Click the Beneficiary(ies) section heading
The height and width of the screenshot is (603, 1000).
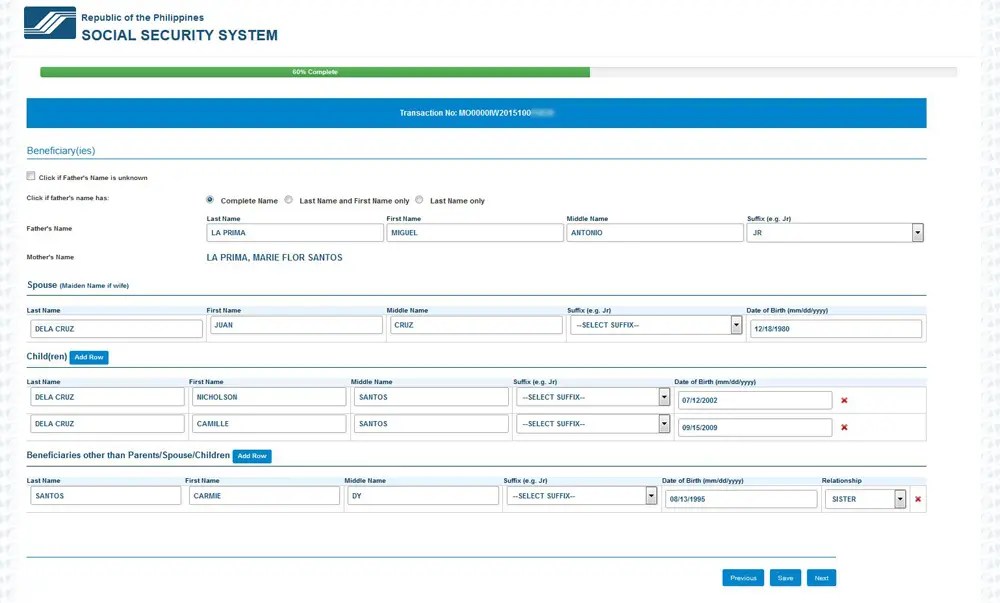pyautogui.click(x=61, y=151)
